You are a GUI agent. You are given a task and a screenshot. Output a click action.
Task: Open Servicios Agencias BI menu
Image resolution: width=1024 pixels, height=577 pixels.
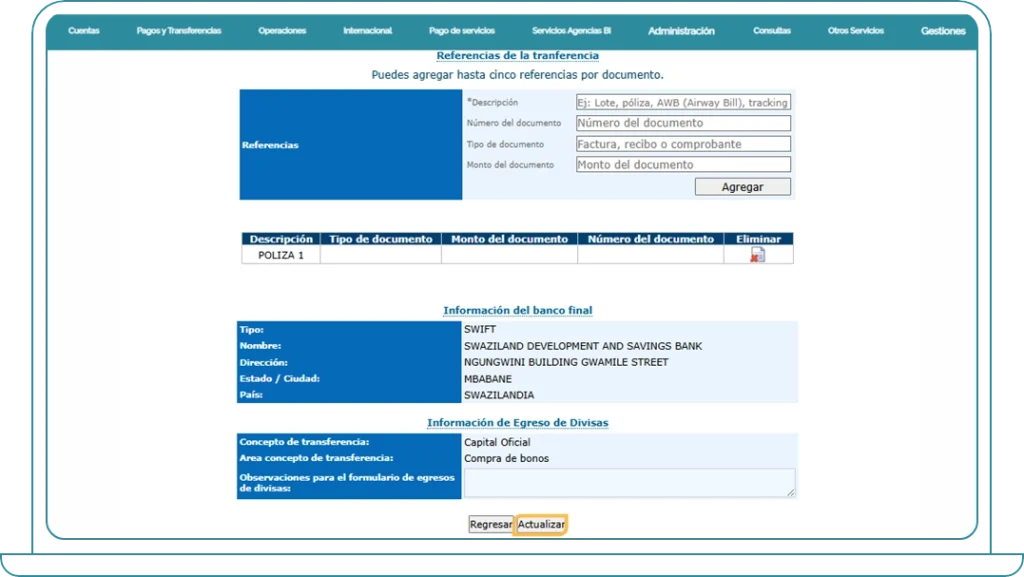point(571,31)
